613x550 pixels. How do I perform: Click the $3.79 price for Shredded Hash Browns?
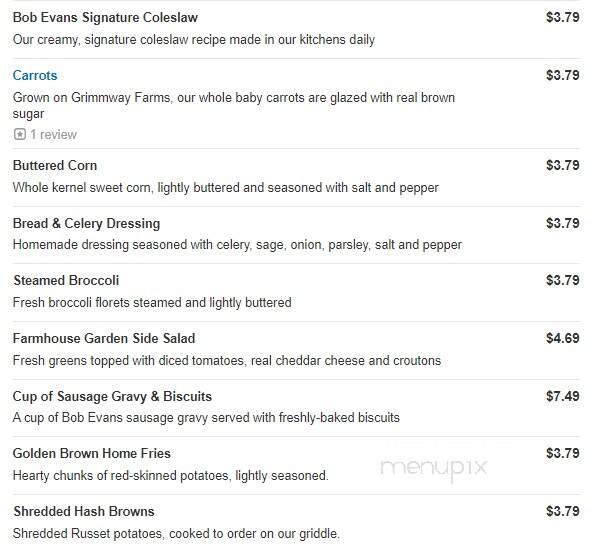click(x=563, y=511)
